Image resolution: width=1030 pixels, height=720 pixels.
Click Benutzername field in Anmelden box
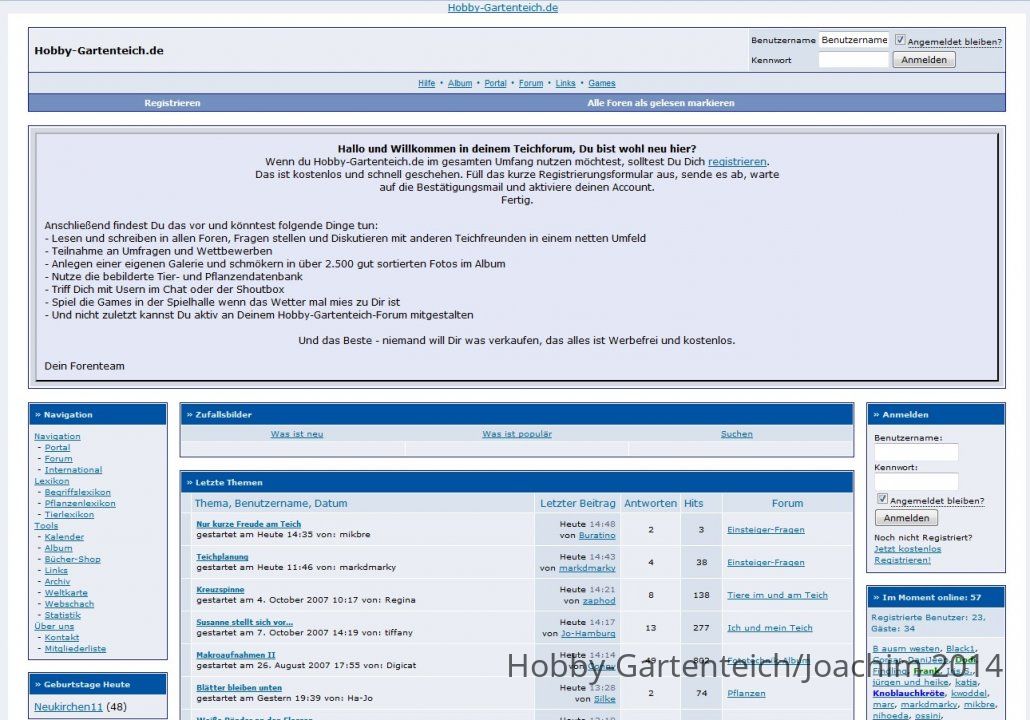coord(916,451)
